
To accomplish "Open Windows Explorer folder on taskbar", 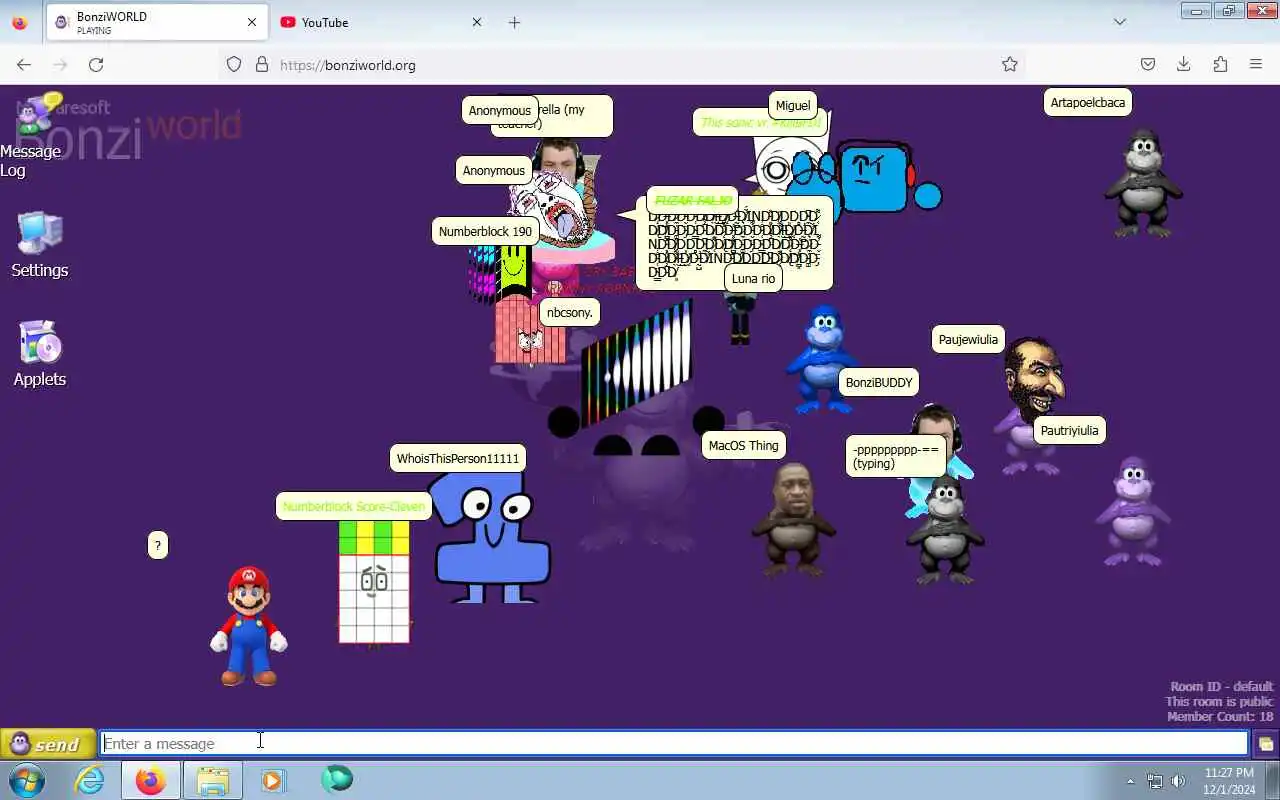I will pyautogui.click(x=212, y=780).
